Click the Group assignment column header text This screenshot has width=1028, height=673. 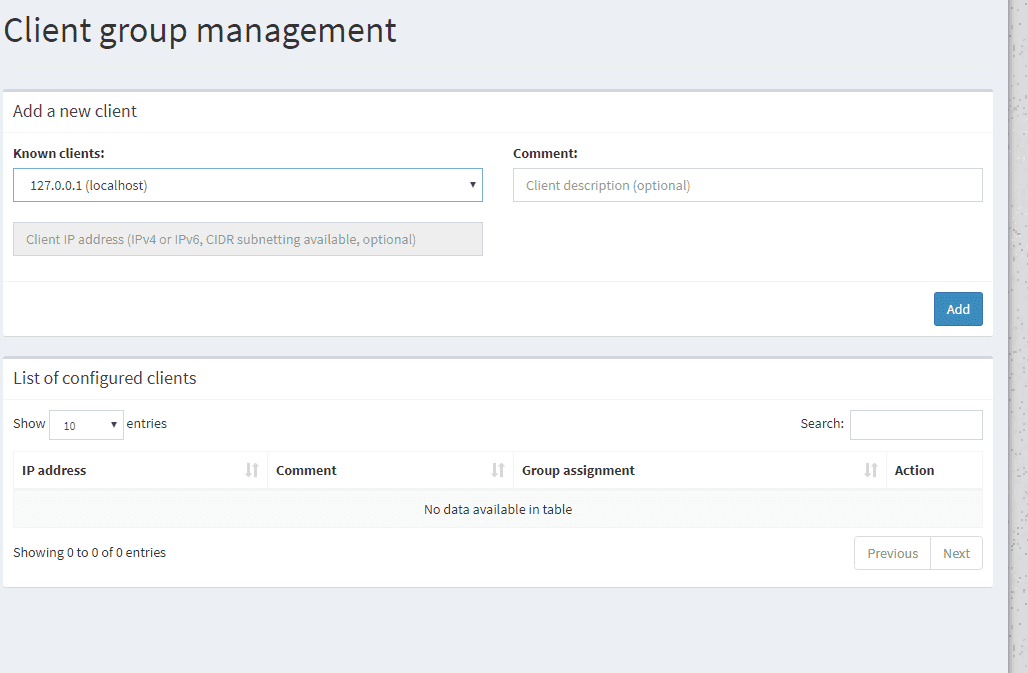pyautogui.click(x=578, y=470)
